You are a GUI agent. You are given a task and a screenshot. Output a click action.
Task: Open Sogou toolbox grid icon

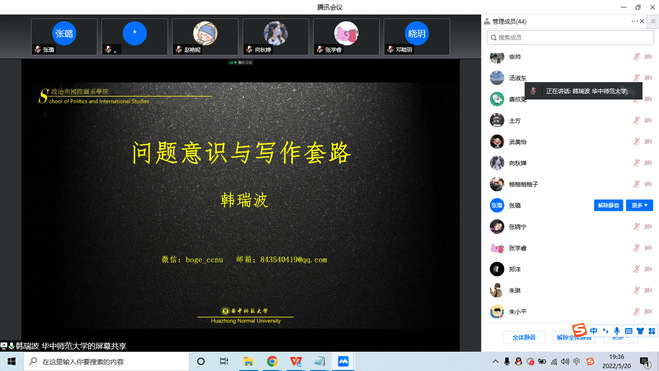click(x=652, y=331)
